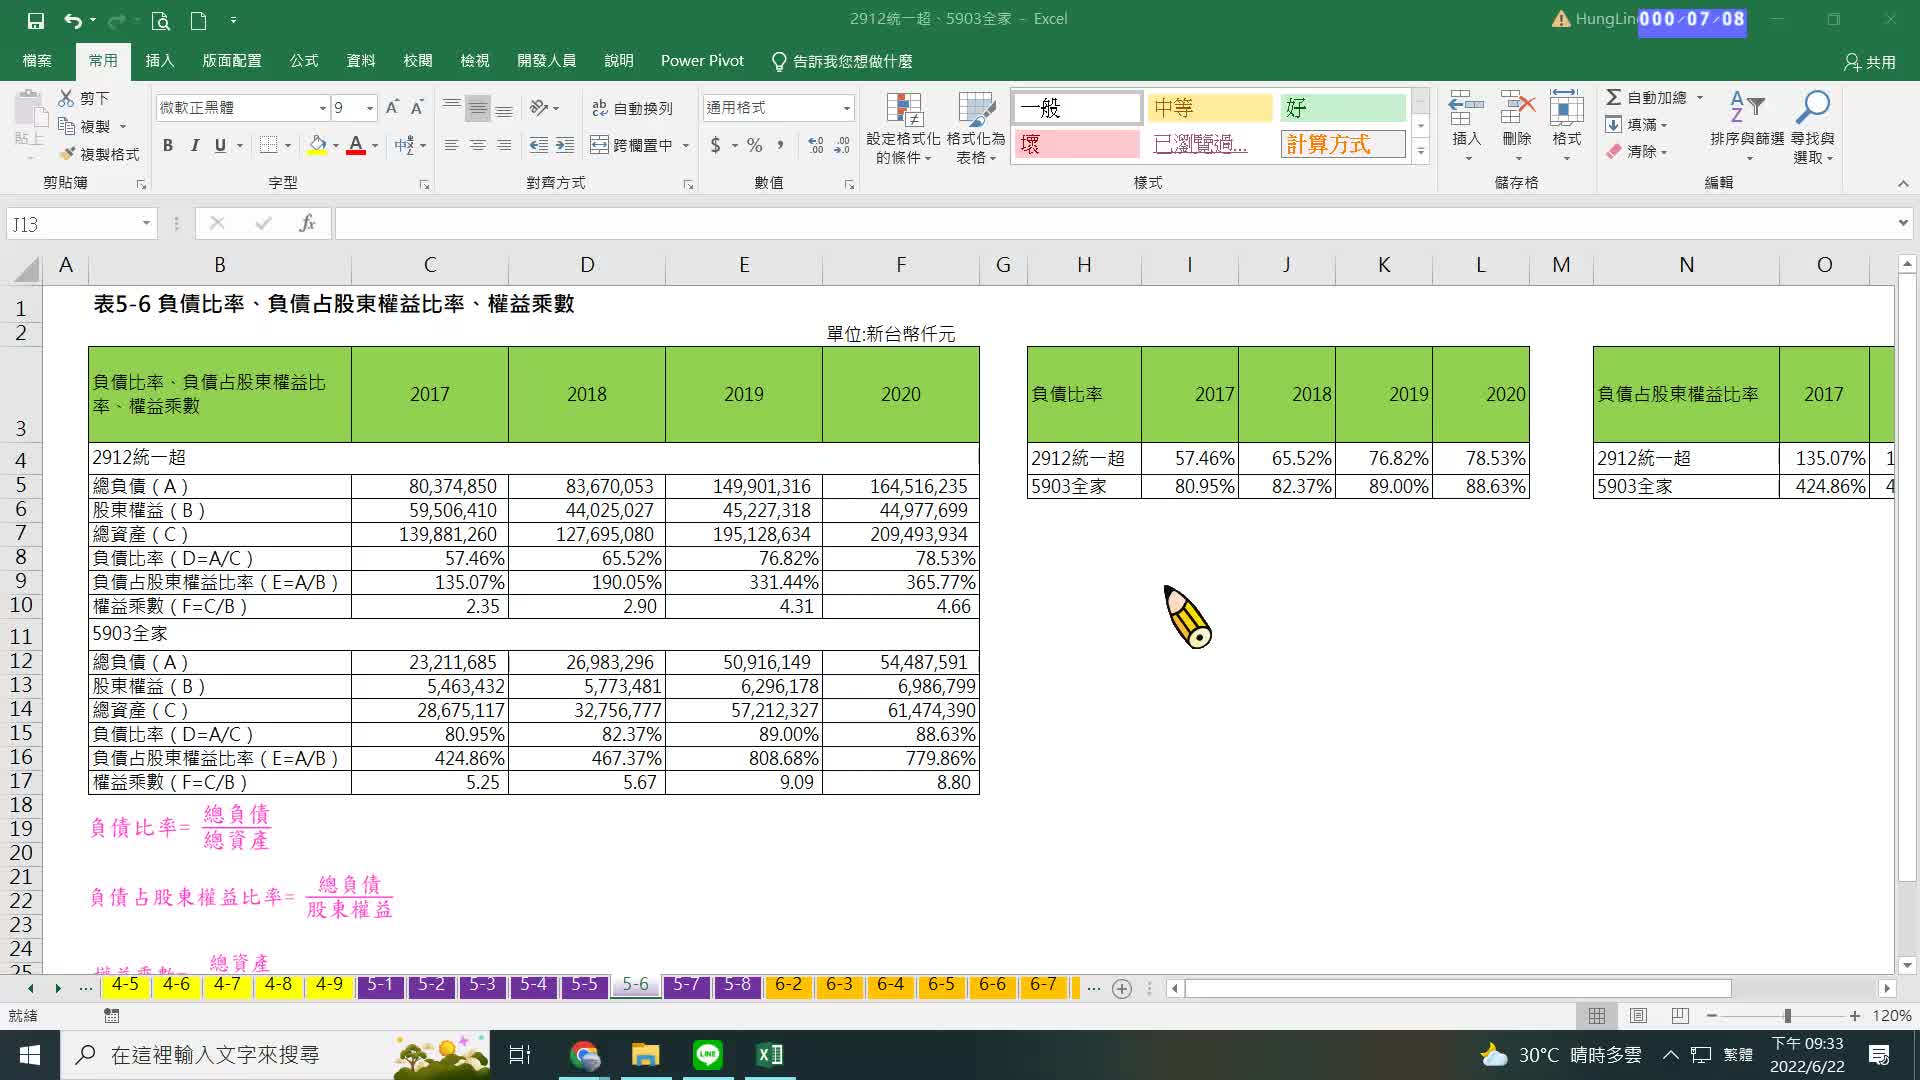
Task: Open Format as Table (格式化為表格)
Action: (975, 128)
